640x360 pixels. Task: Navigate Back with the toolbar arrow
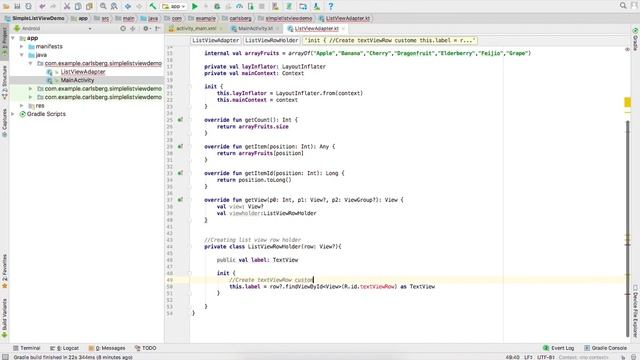[128, 6]
